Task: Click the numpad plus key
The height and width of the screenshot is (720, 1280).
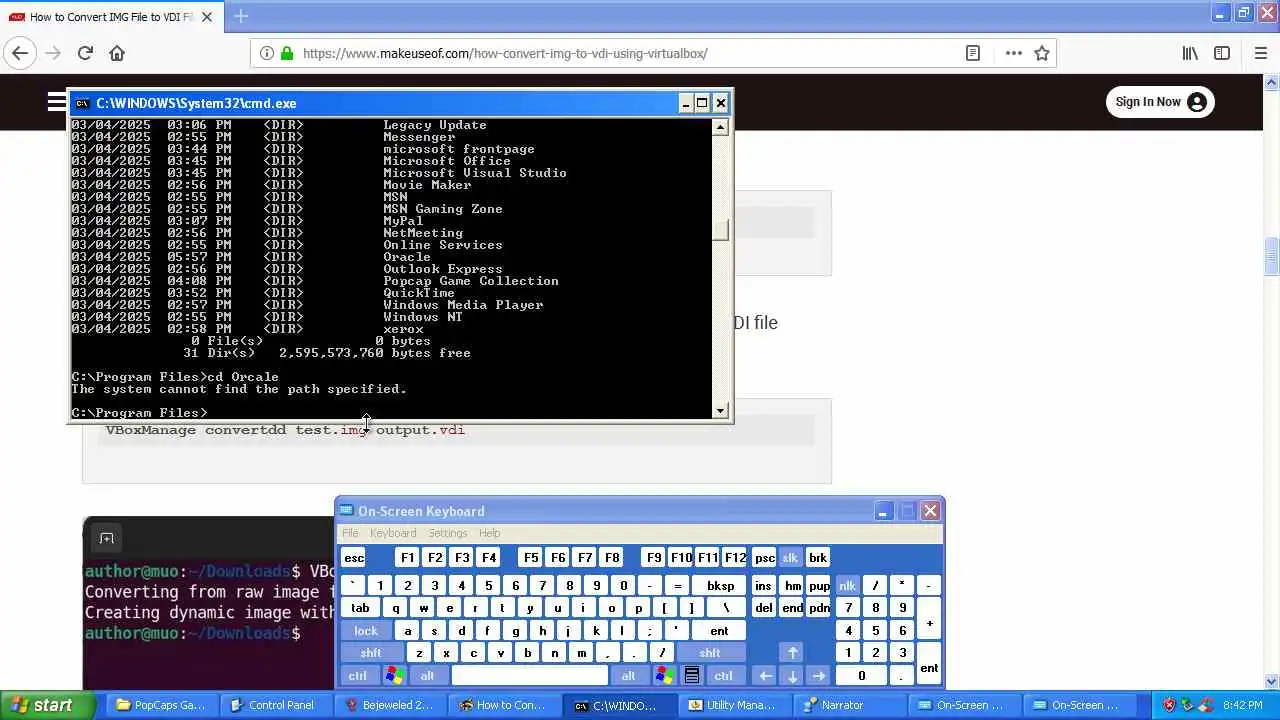Action: [929, 620]
